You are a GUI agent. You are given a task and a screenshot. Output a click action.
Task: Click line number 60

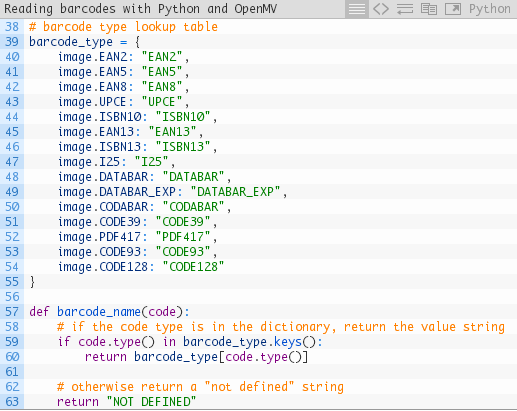pos(12,357)
